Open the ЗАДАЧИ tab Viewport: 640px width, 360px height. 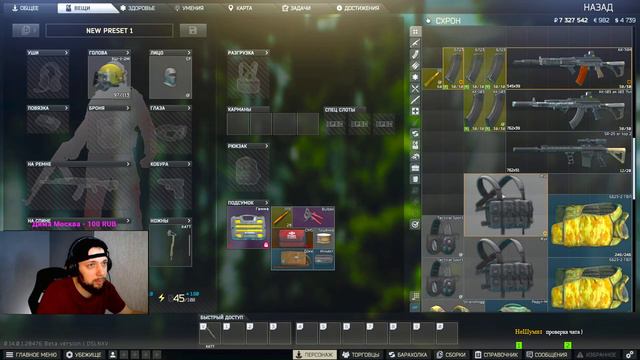tap(296, 8)
